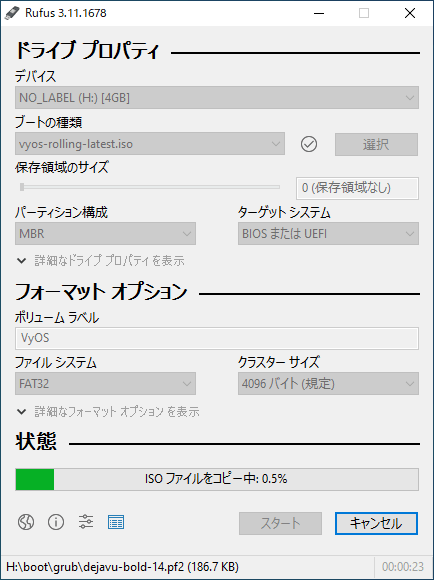Open the デバイス drive dropdown
The width and height of the screenshot is (434, 580).
click(x=217, y=98)
